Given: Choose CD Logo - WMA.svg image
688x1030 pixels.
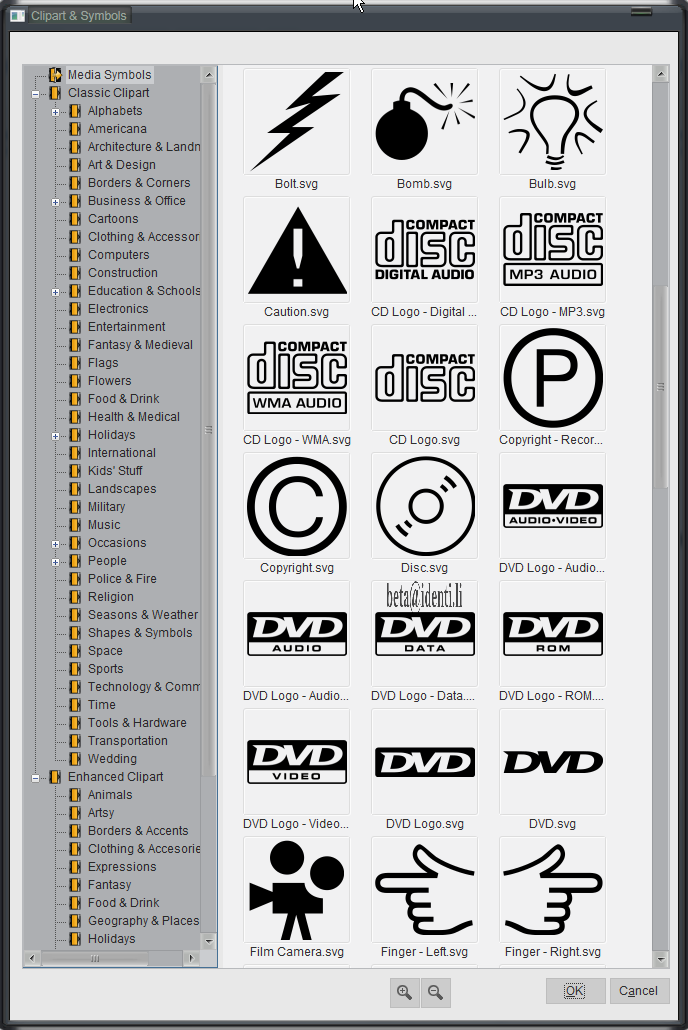Looking at the screenshot, I should (x=296, y=378).
